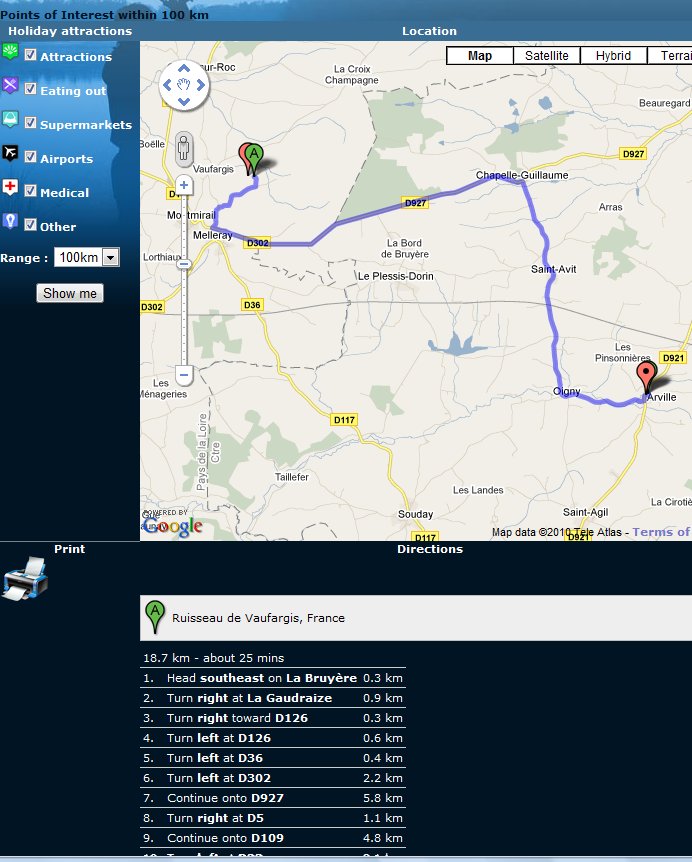The width and height of the screenshot is (692, 862).
Task: Uncheck the Medical checkbox
Action: (31, 191)
